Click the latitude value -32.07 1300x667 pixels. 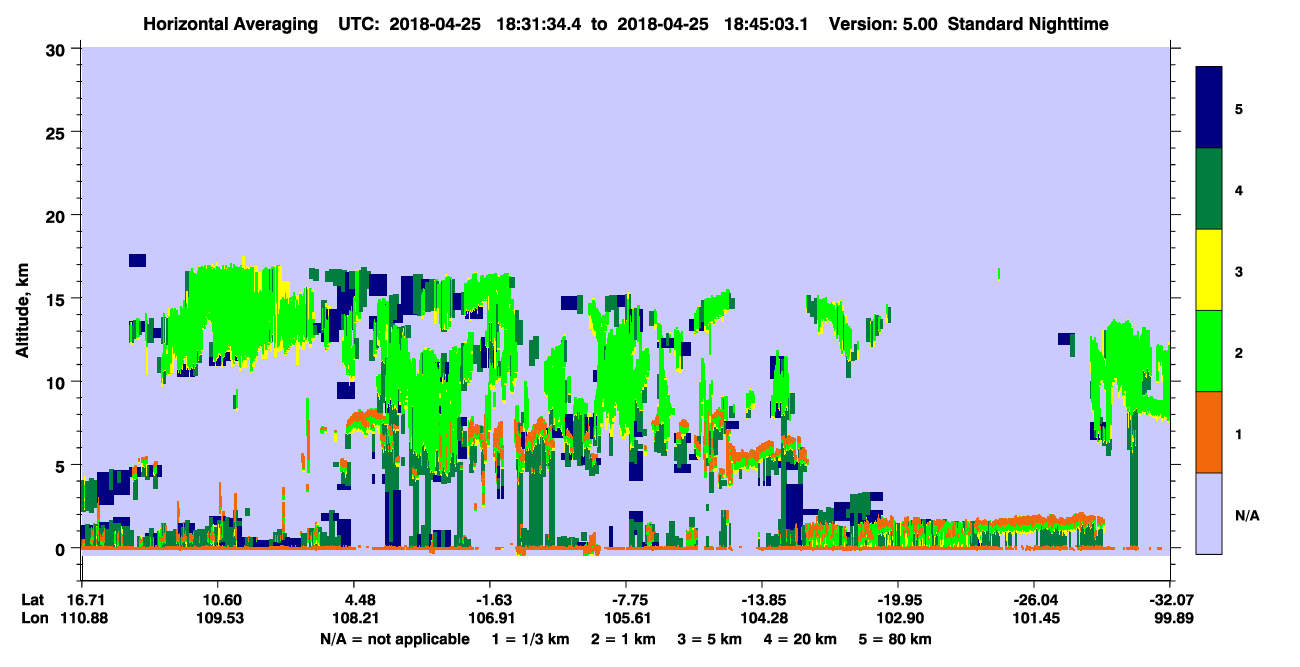(x=1170, y=599)
